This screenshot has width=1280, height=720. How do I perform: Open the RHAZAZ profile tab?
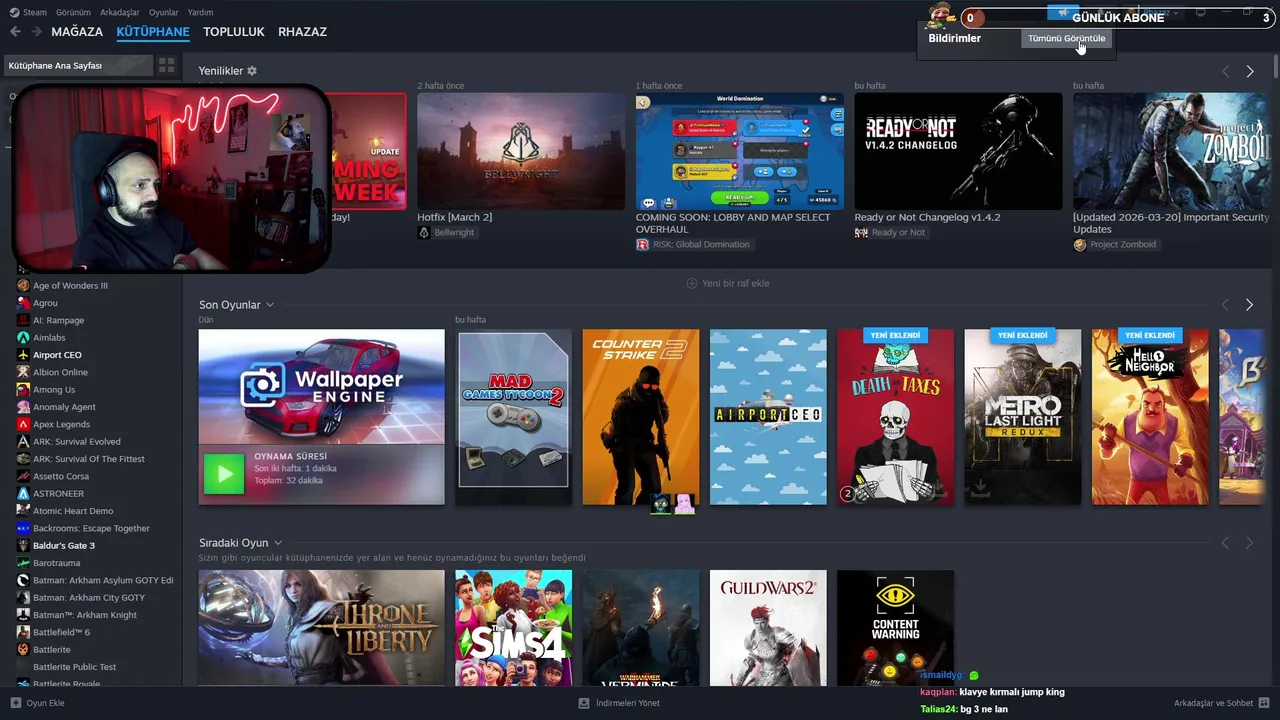(x=303, y=32)
